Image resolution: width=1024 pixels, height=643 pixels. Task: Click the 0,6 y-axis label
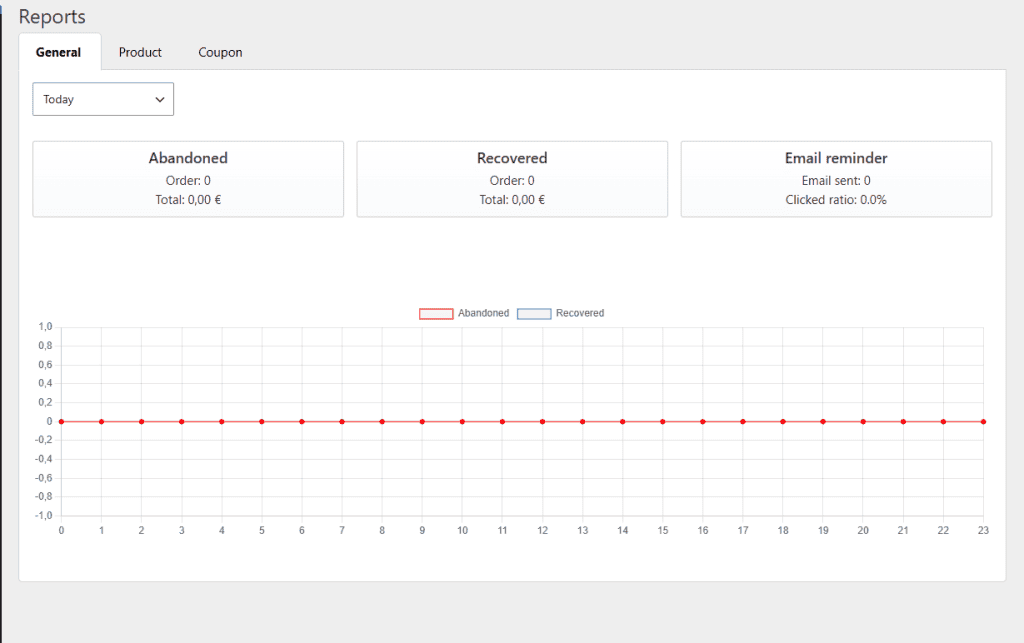[45, 365]
